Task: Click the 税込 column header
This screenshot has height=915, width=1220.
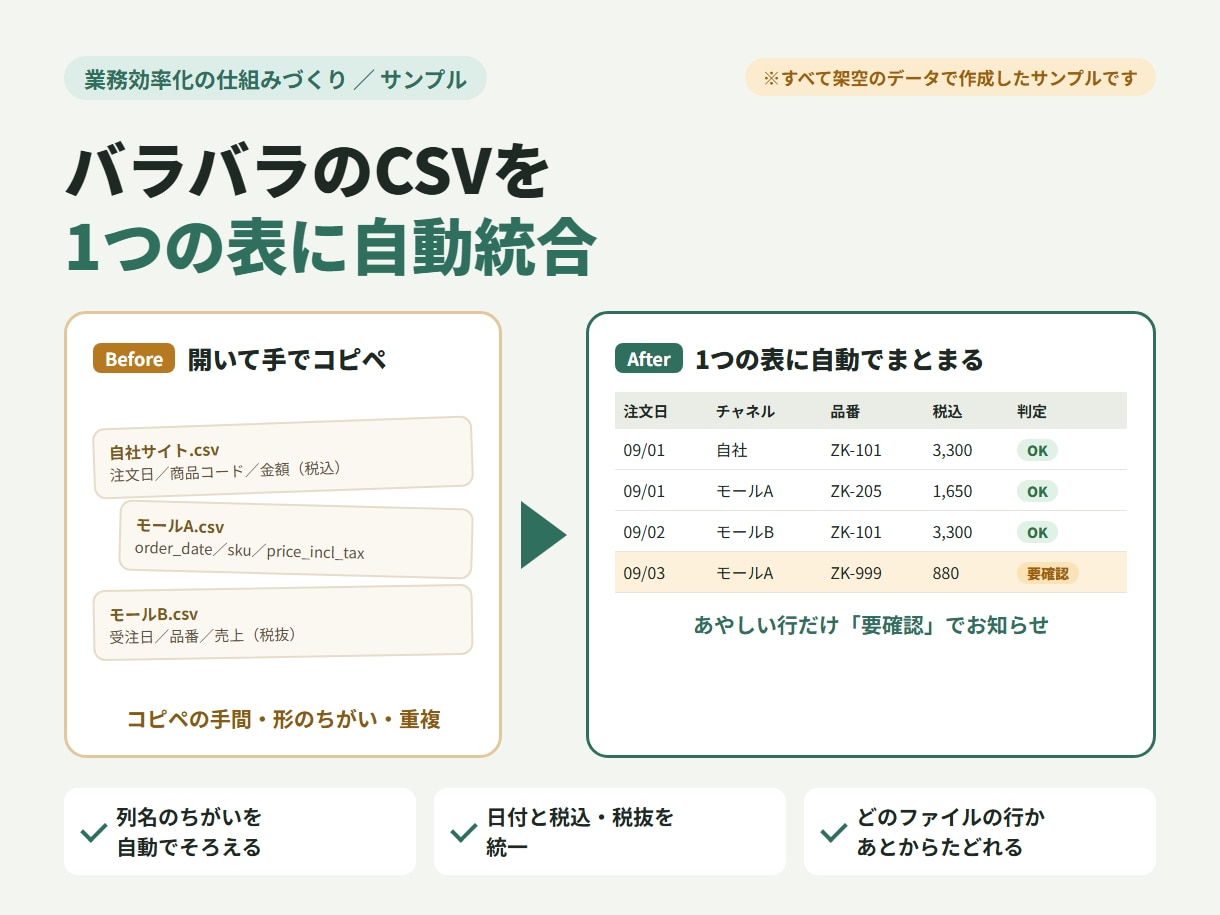Action: pyautogui.click(x=947, y=411)
